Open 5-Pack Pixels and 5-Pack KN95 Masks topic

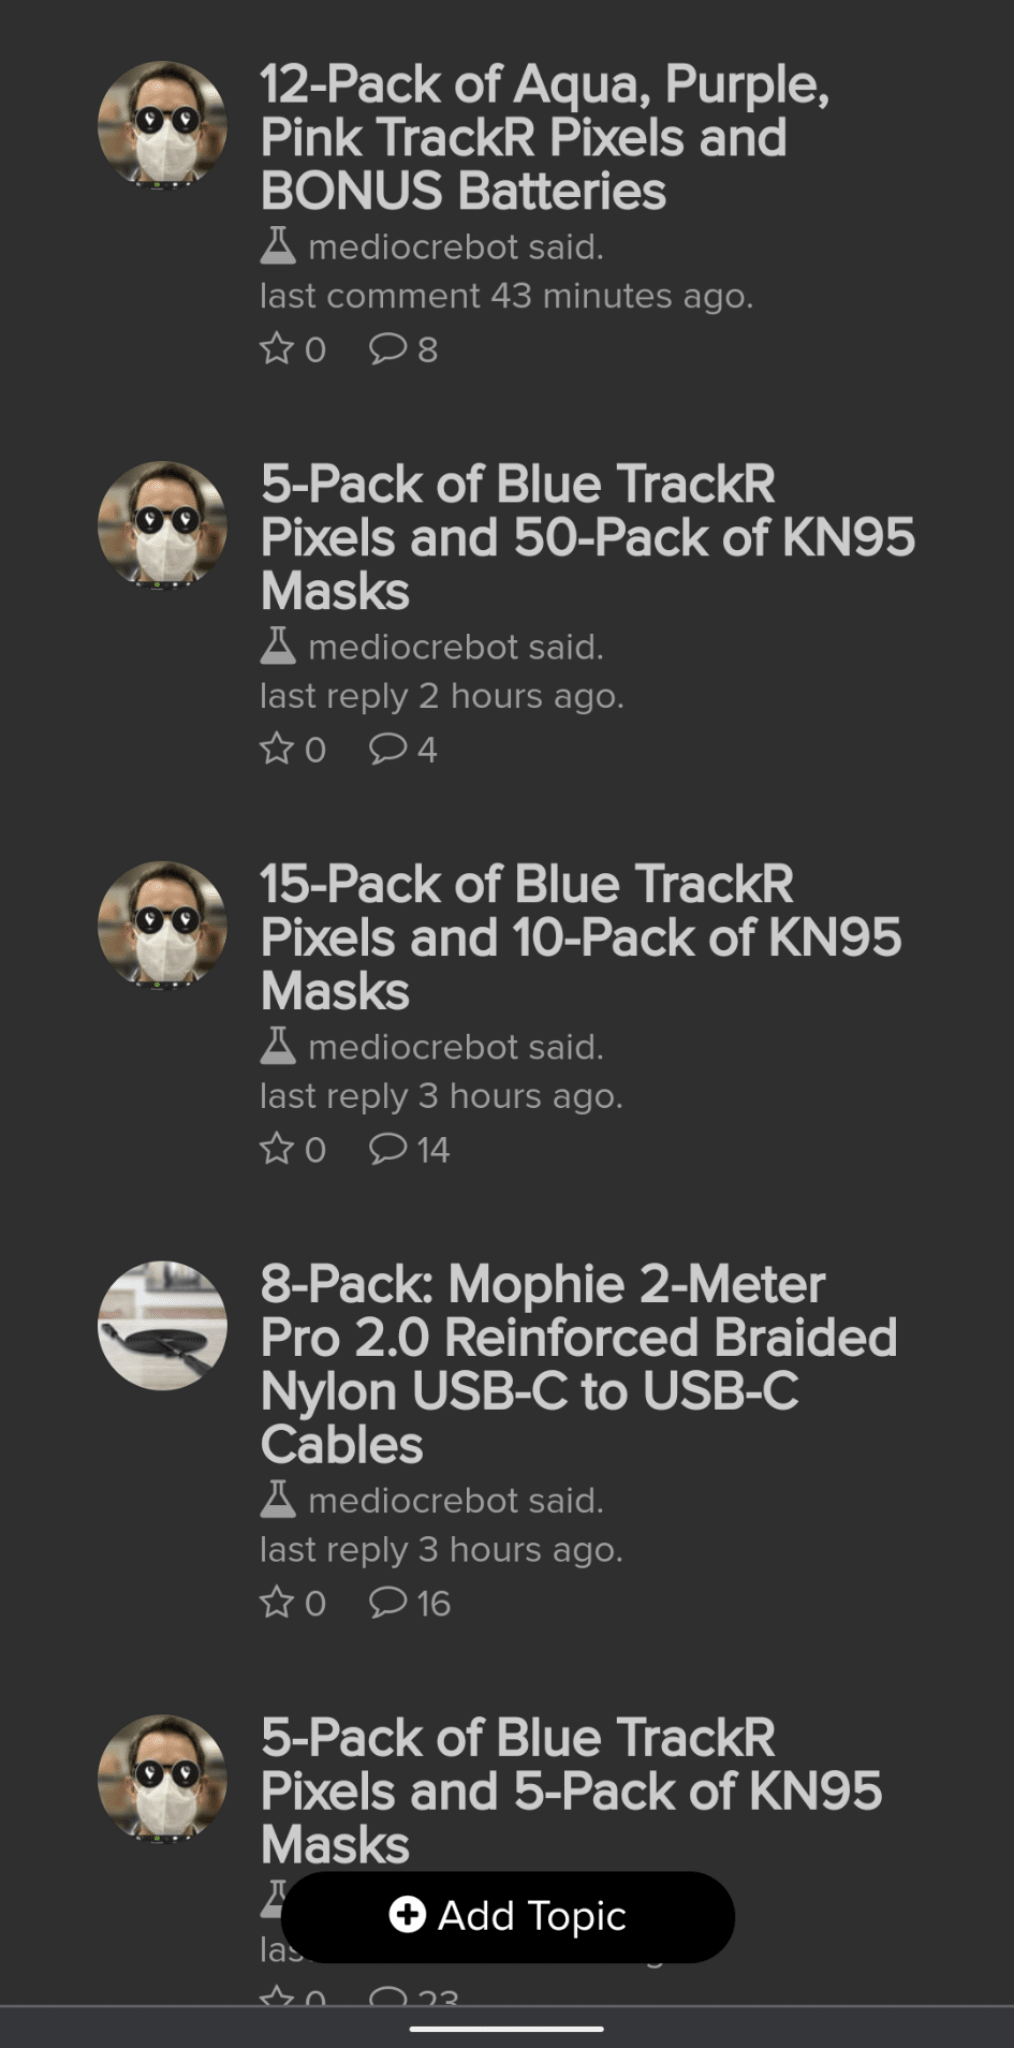tap(571, 1790)
